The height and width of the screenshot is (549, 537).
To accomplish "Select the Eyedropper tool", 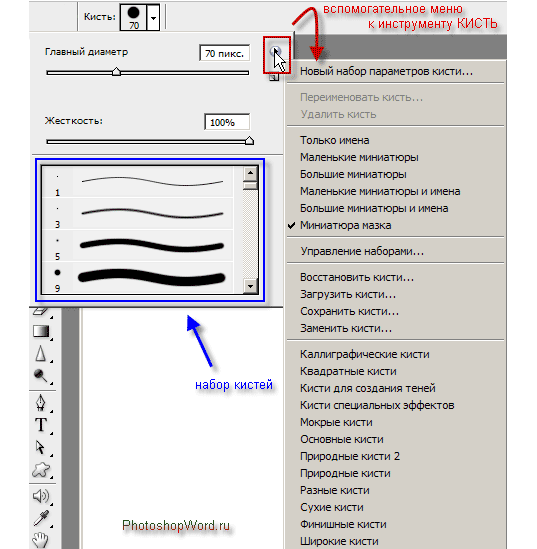I will coord(41,518).
